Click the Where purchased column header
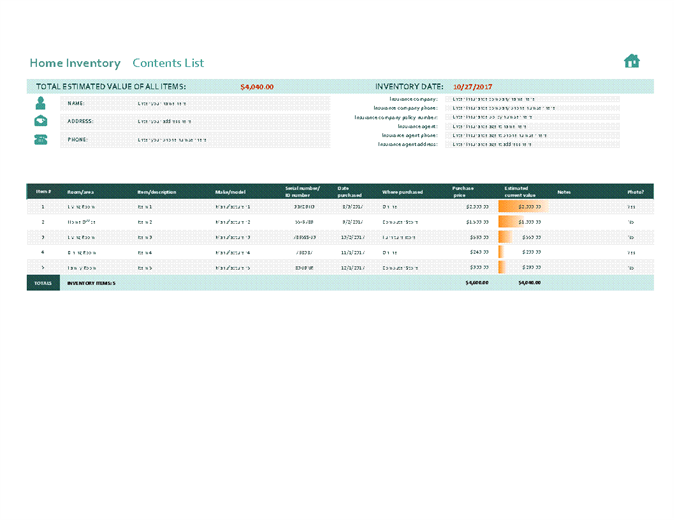This screenshot has width=675, height=520. (403, 192)
